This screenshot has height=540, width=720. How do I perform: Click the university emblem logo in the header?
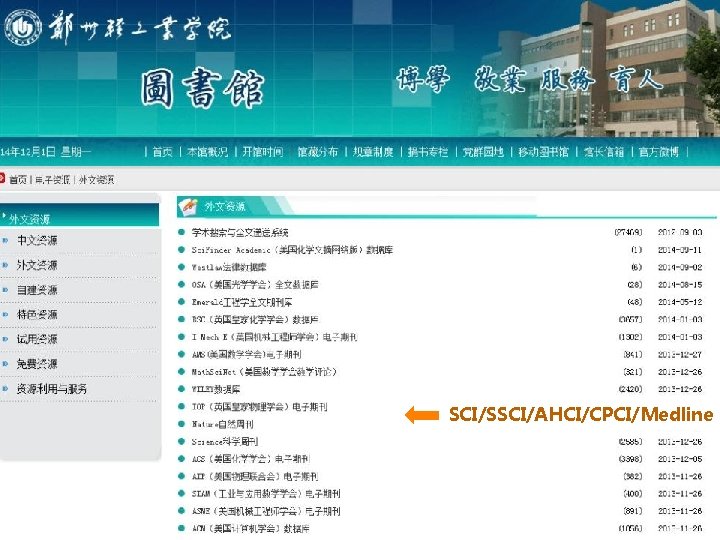click(x=22, y=28)
